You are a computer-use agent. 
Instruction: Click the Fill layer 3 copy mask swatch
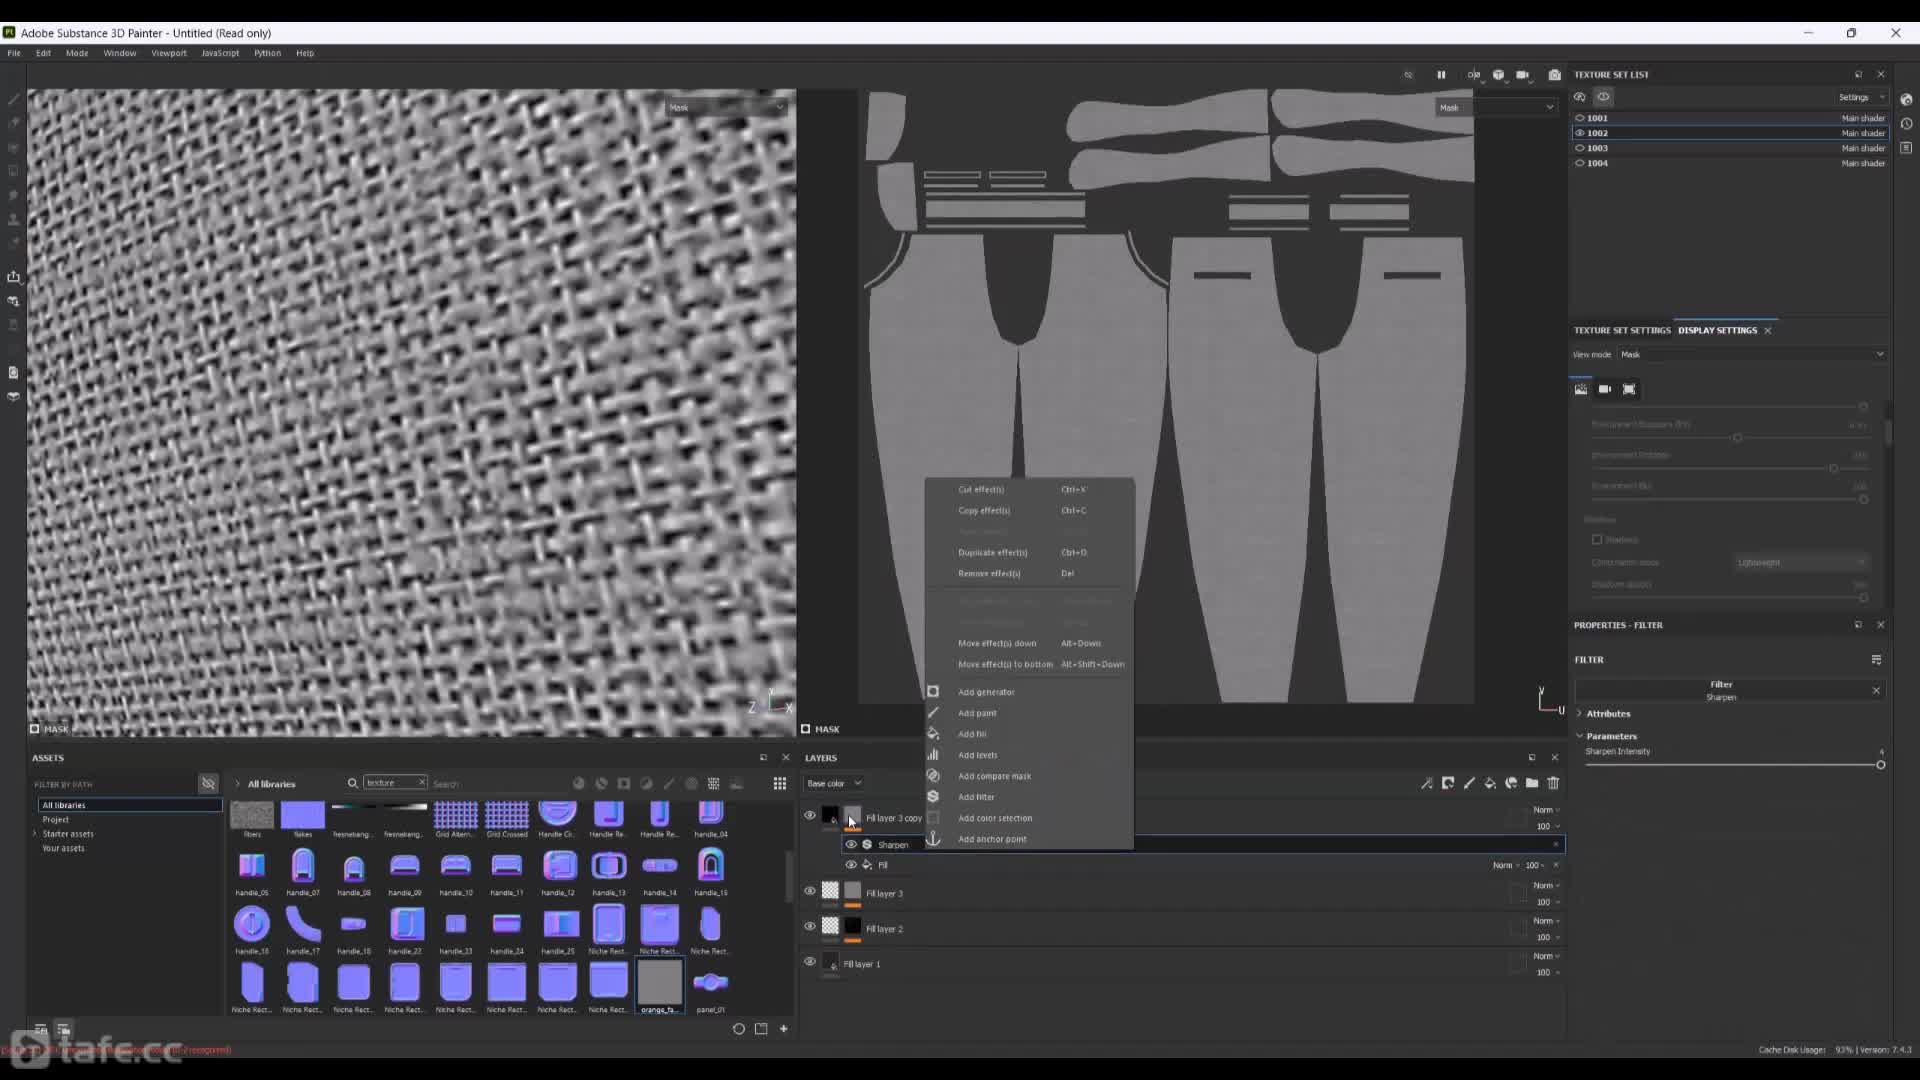click(x=853, y=816)
